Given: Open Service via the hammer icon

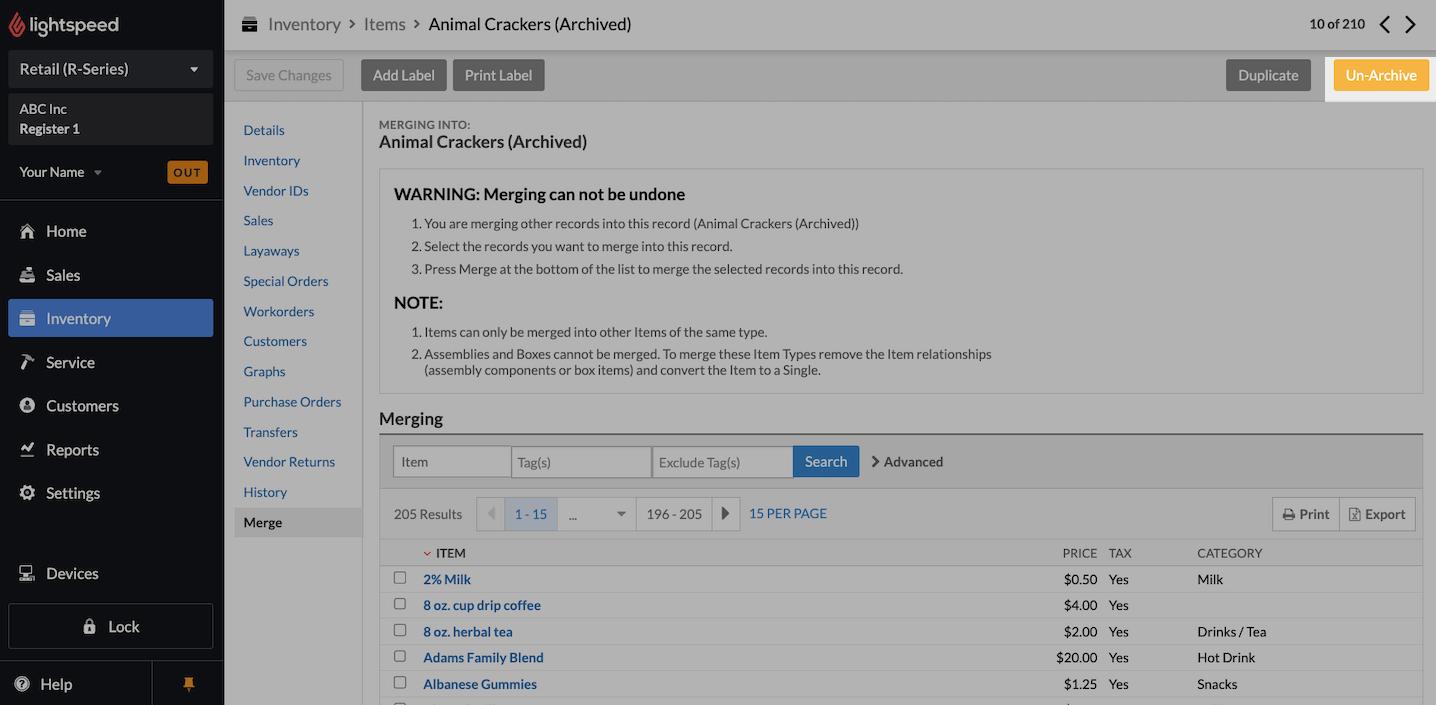Looking at the screenshot, I should pyautogui.click(x=27, y=362).
